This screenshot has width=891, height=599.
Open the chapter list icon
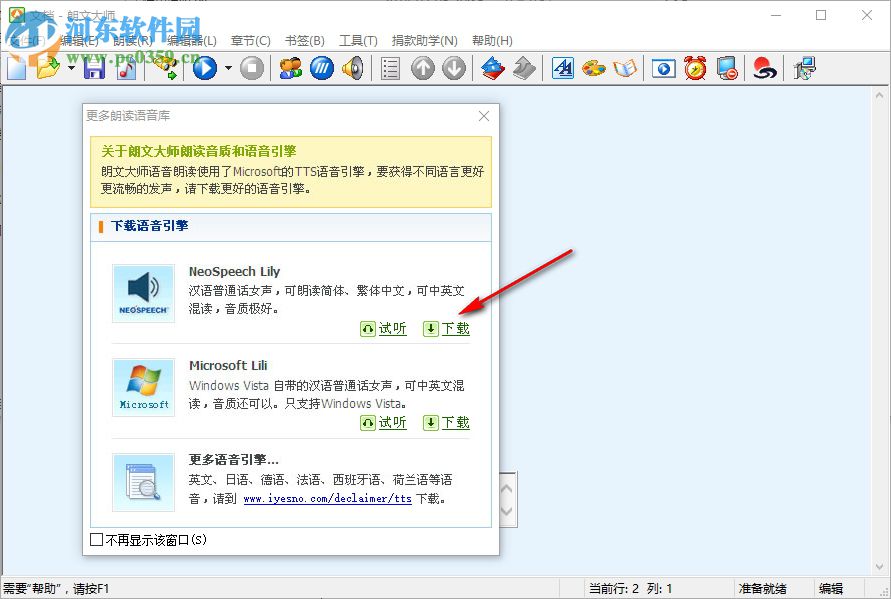point(390,68)
